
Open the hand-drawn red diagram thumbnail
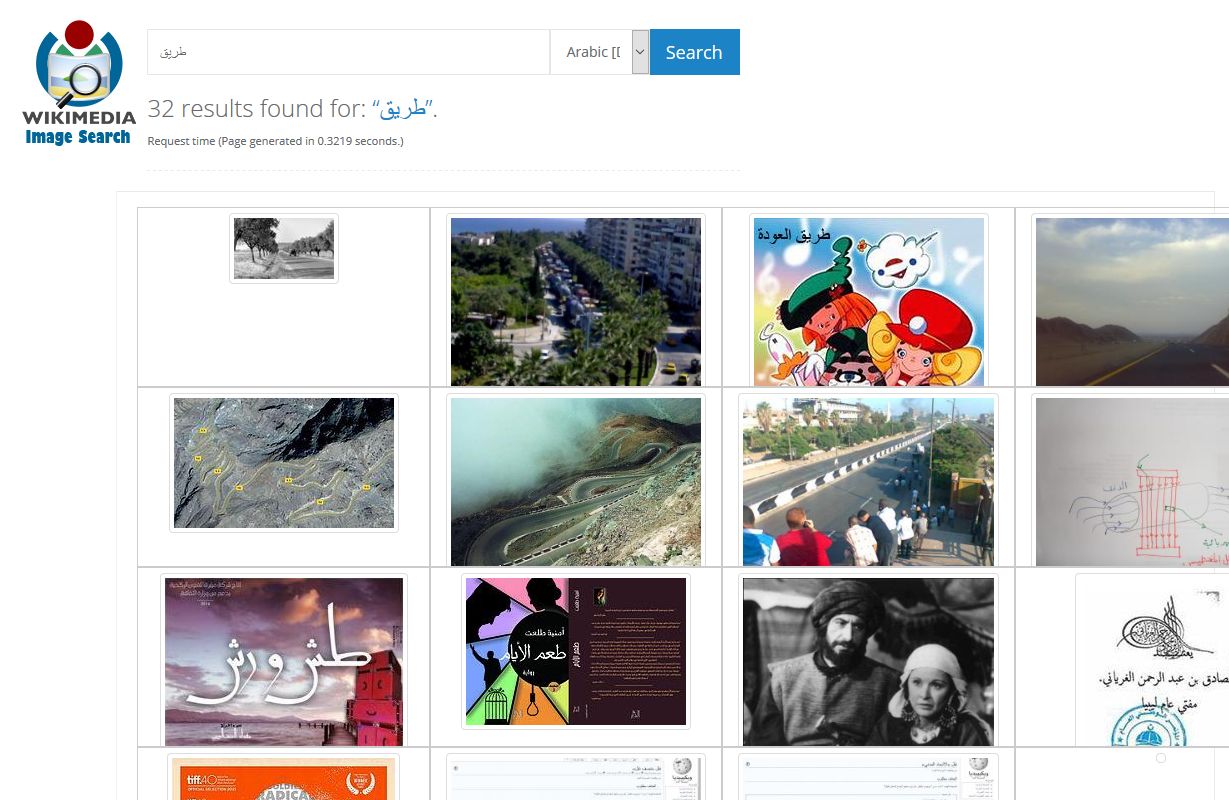[1132, 480]
